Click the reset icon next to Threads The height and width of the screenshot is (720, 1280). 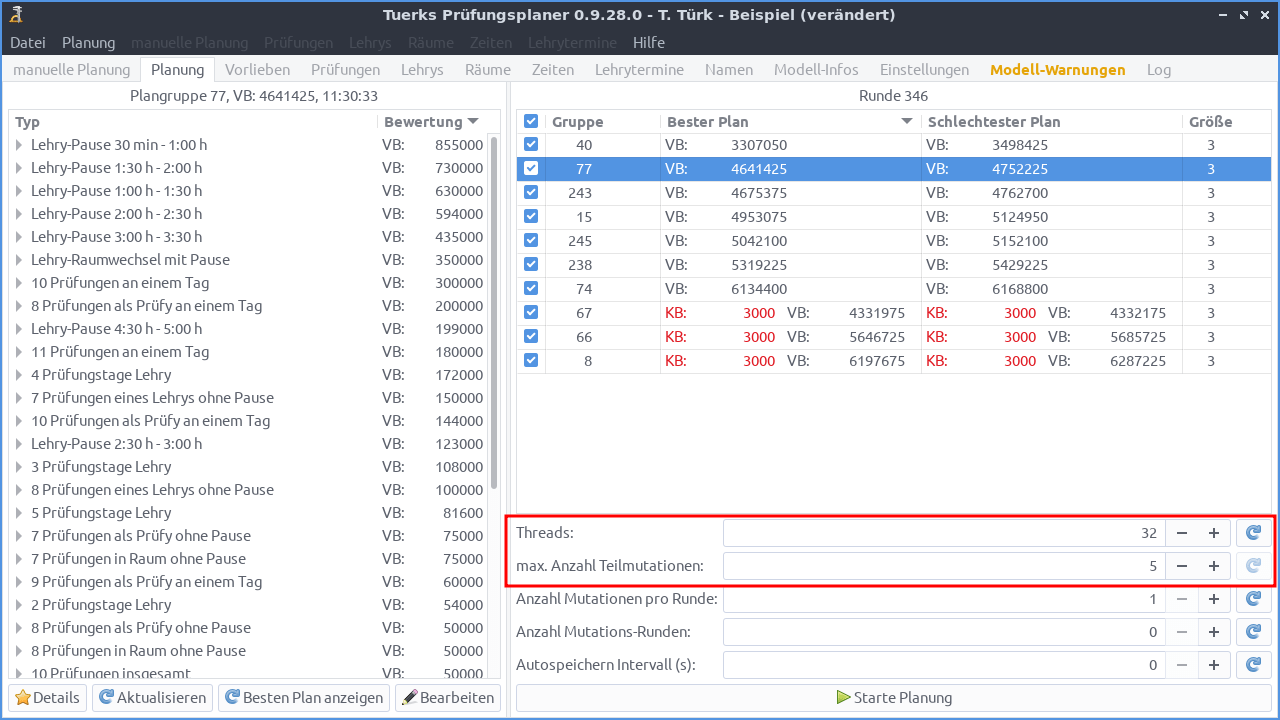point(1254,533)
